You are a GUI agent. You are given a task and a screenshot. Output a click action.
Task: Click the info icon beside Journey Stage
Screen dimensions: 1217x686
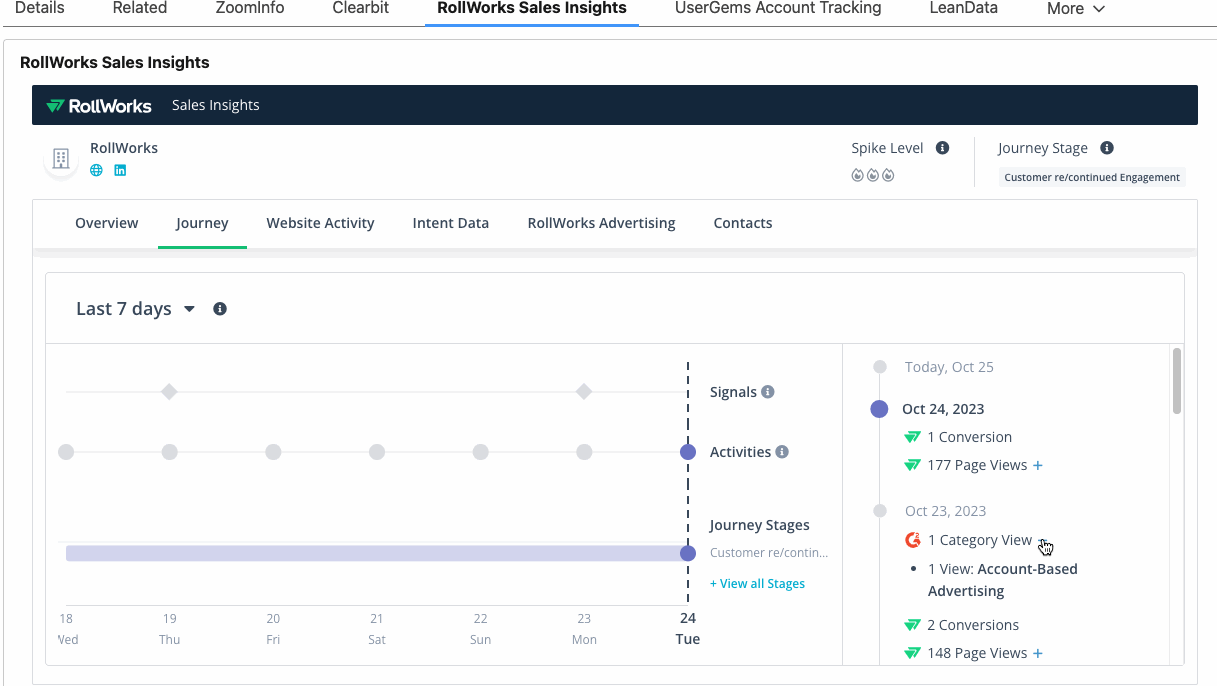point(1107,148)
